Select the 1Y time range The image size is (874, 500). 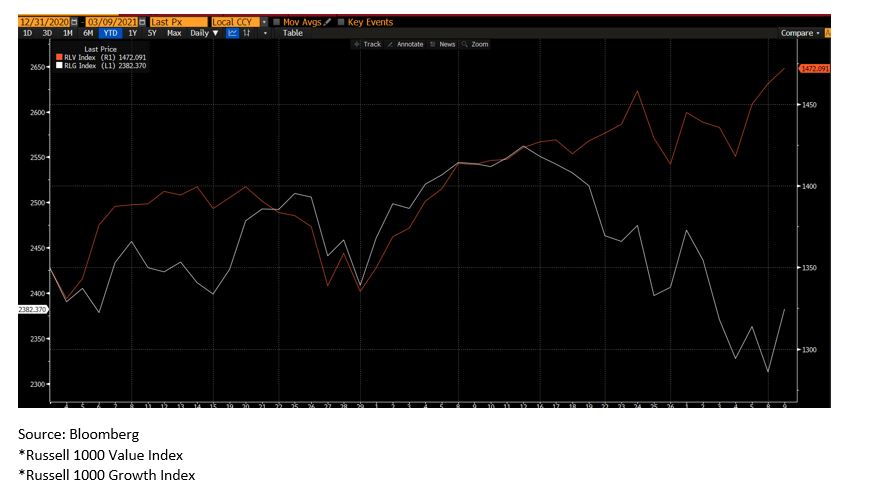point(132,33)
